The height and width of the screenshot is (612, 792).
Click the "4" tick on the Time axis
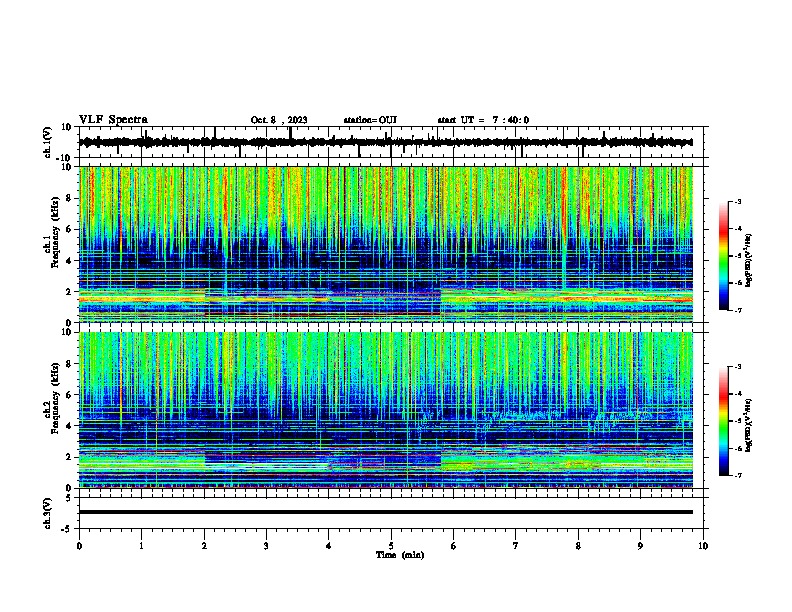(x=329, y=546)
